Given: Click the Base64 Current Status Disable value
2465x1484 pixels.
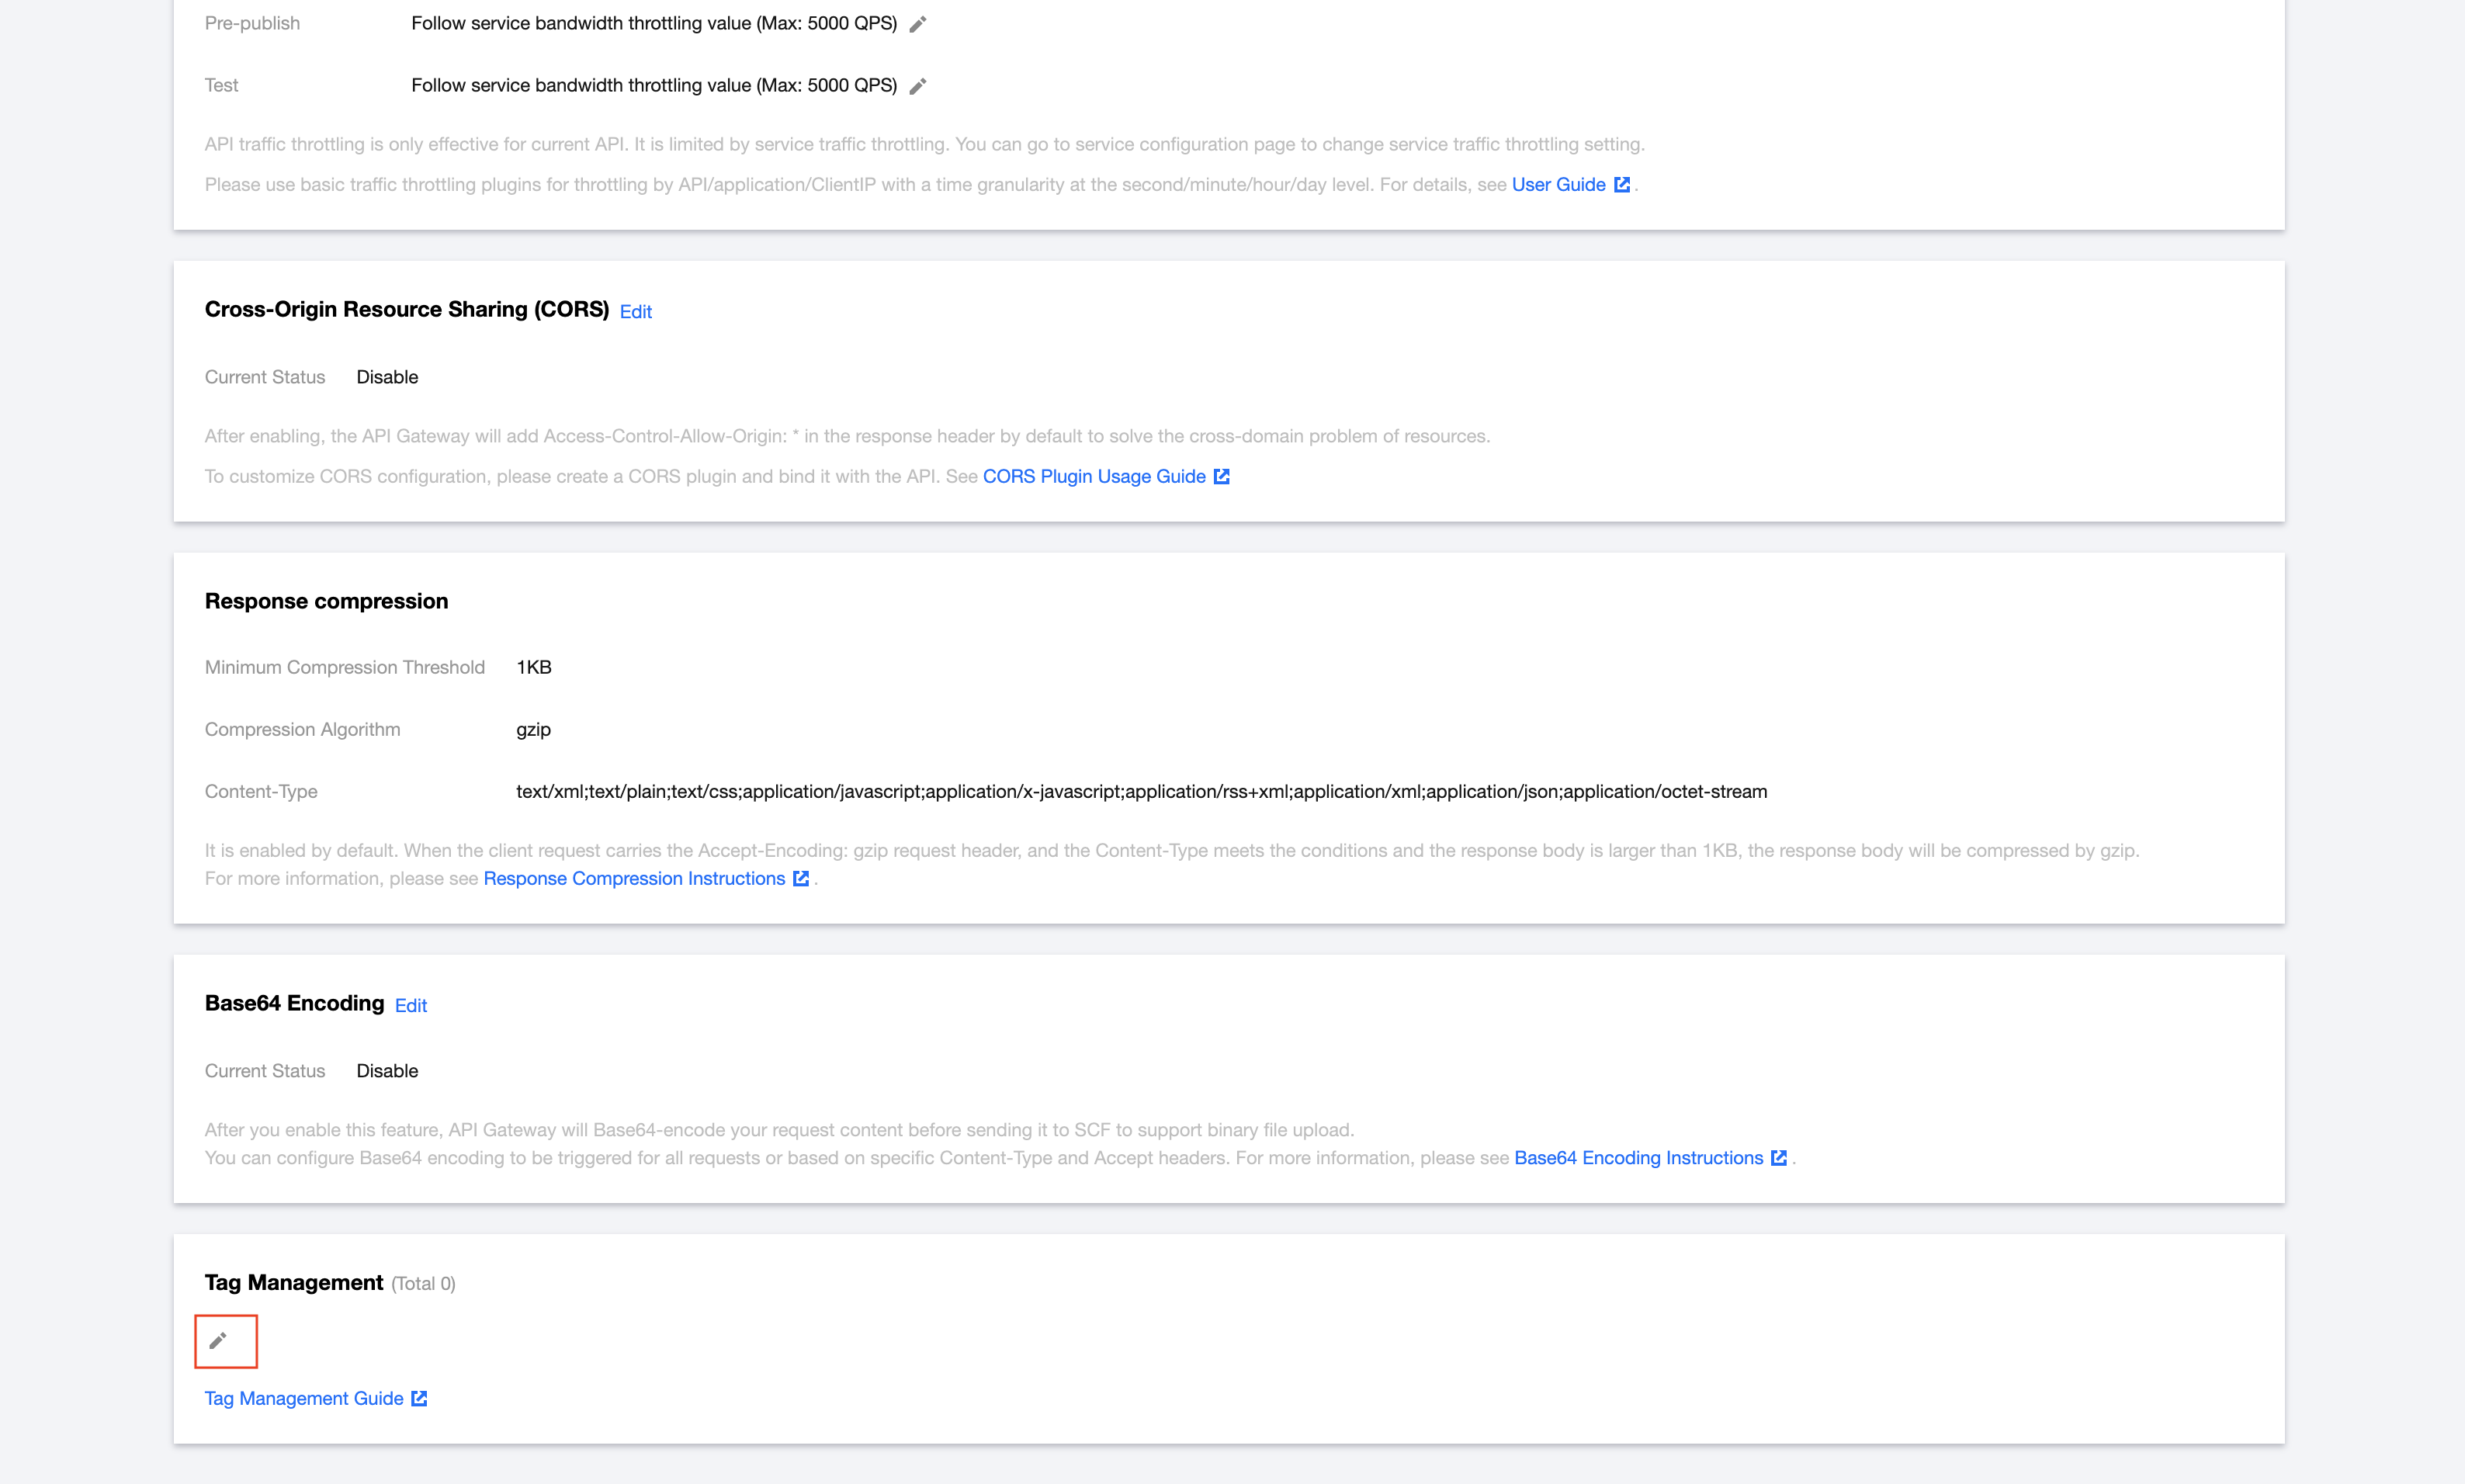Looking at the screenshot, I should pyautogui.click(x=387, y=1071).
